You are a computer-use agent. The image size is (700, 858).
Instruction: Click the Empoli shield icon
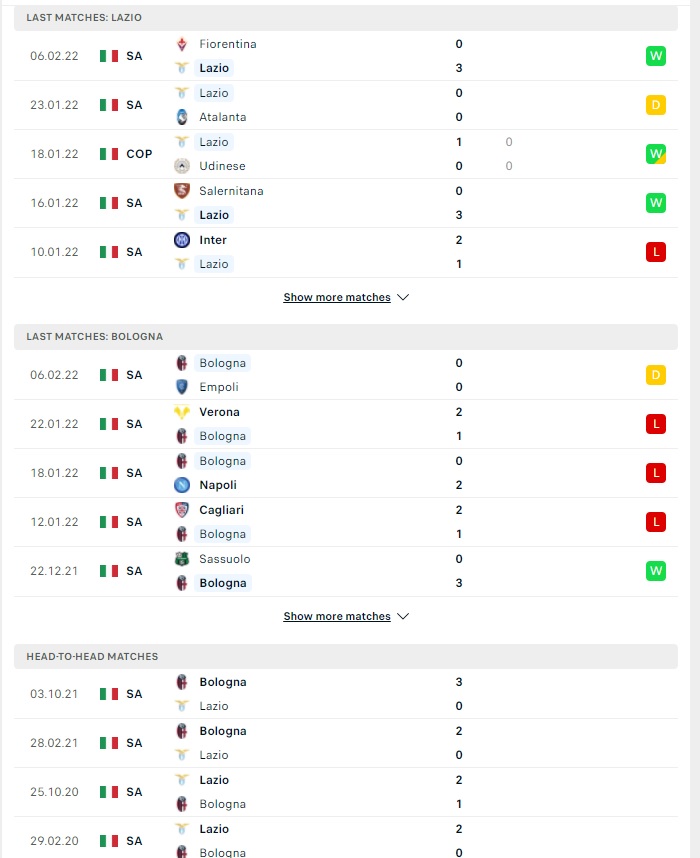coord(182,387)
